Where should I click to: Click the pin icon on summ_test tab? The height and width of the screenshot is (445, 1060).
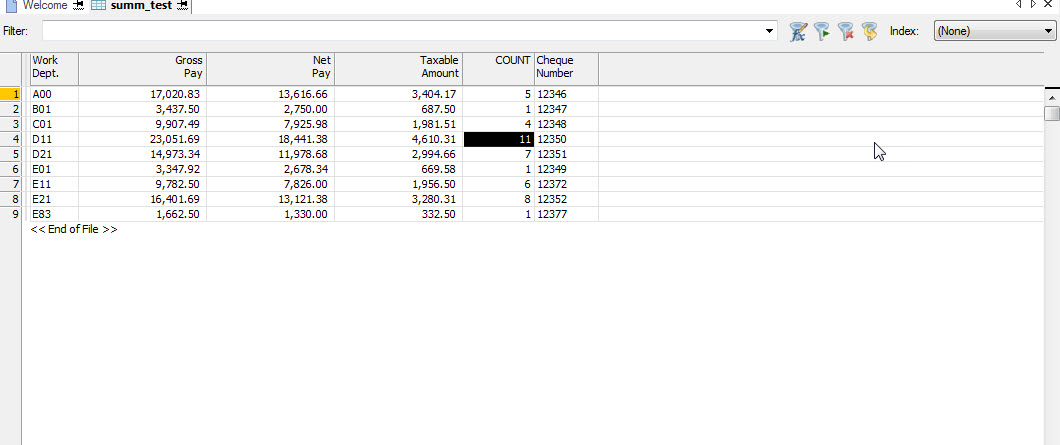(181, 6)
